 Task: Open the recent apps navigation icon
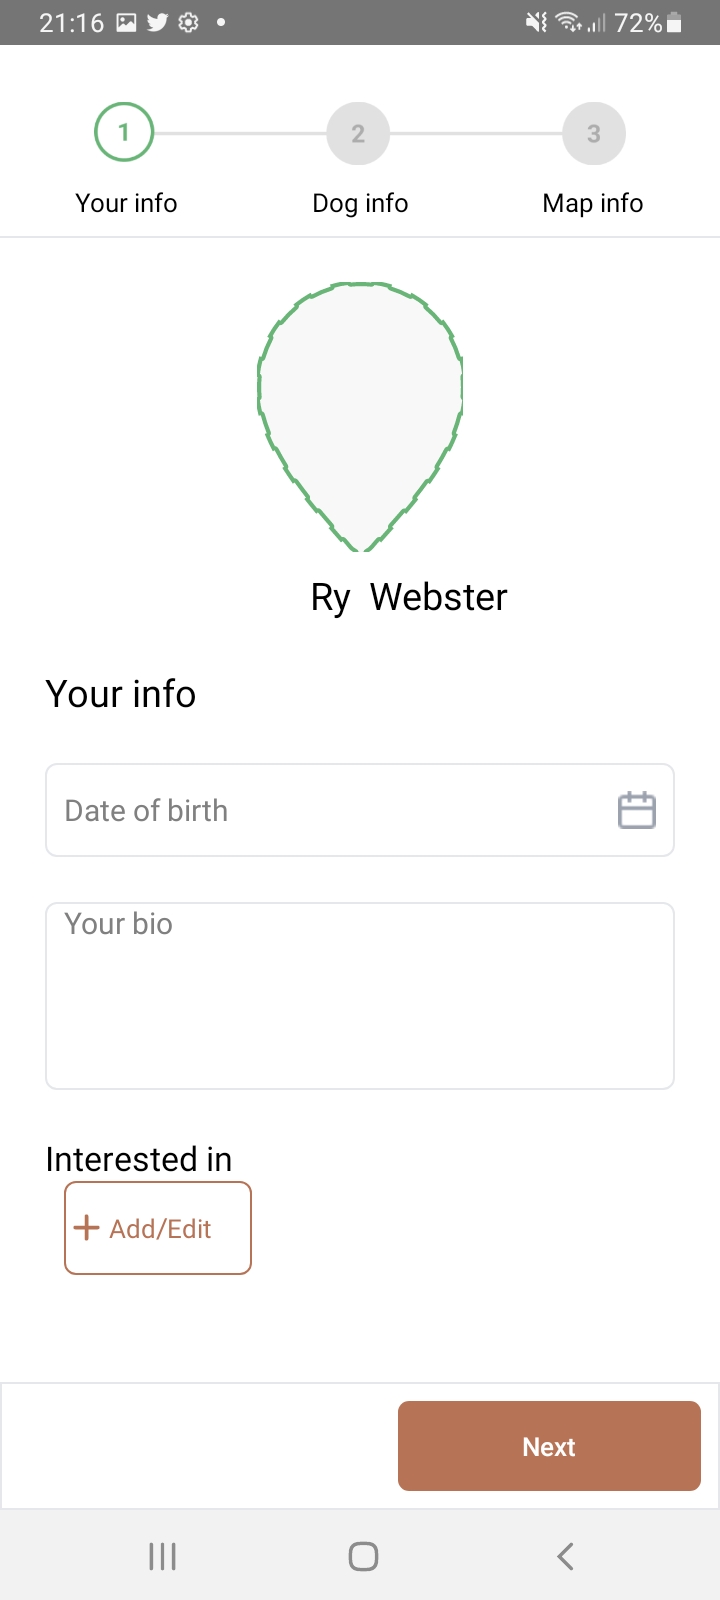pos(162,1556)
